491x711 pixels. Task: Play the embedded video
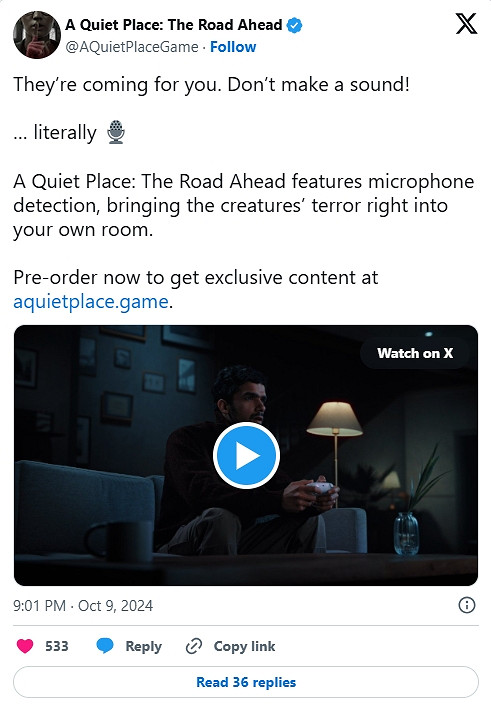click(x=246, y=455)
